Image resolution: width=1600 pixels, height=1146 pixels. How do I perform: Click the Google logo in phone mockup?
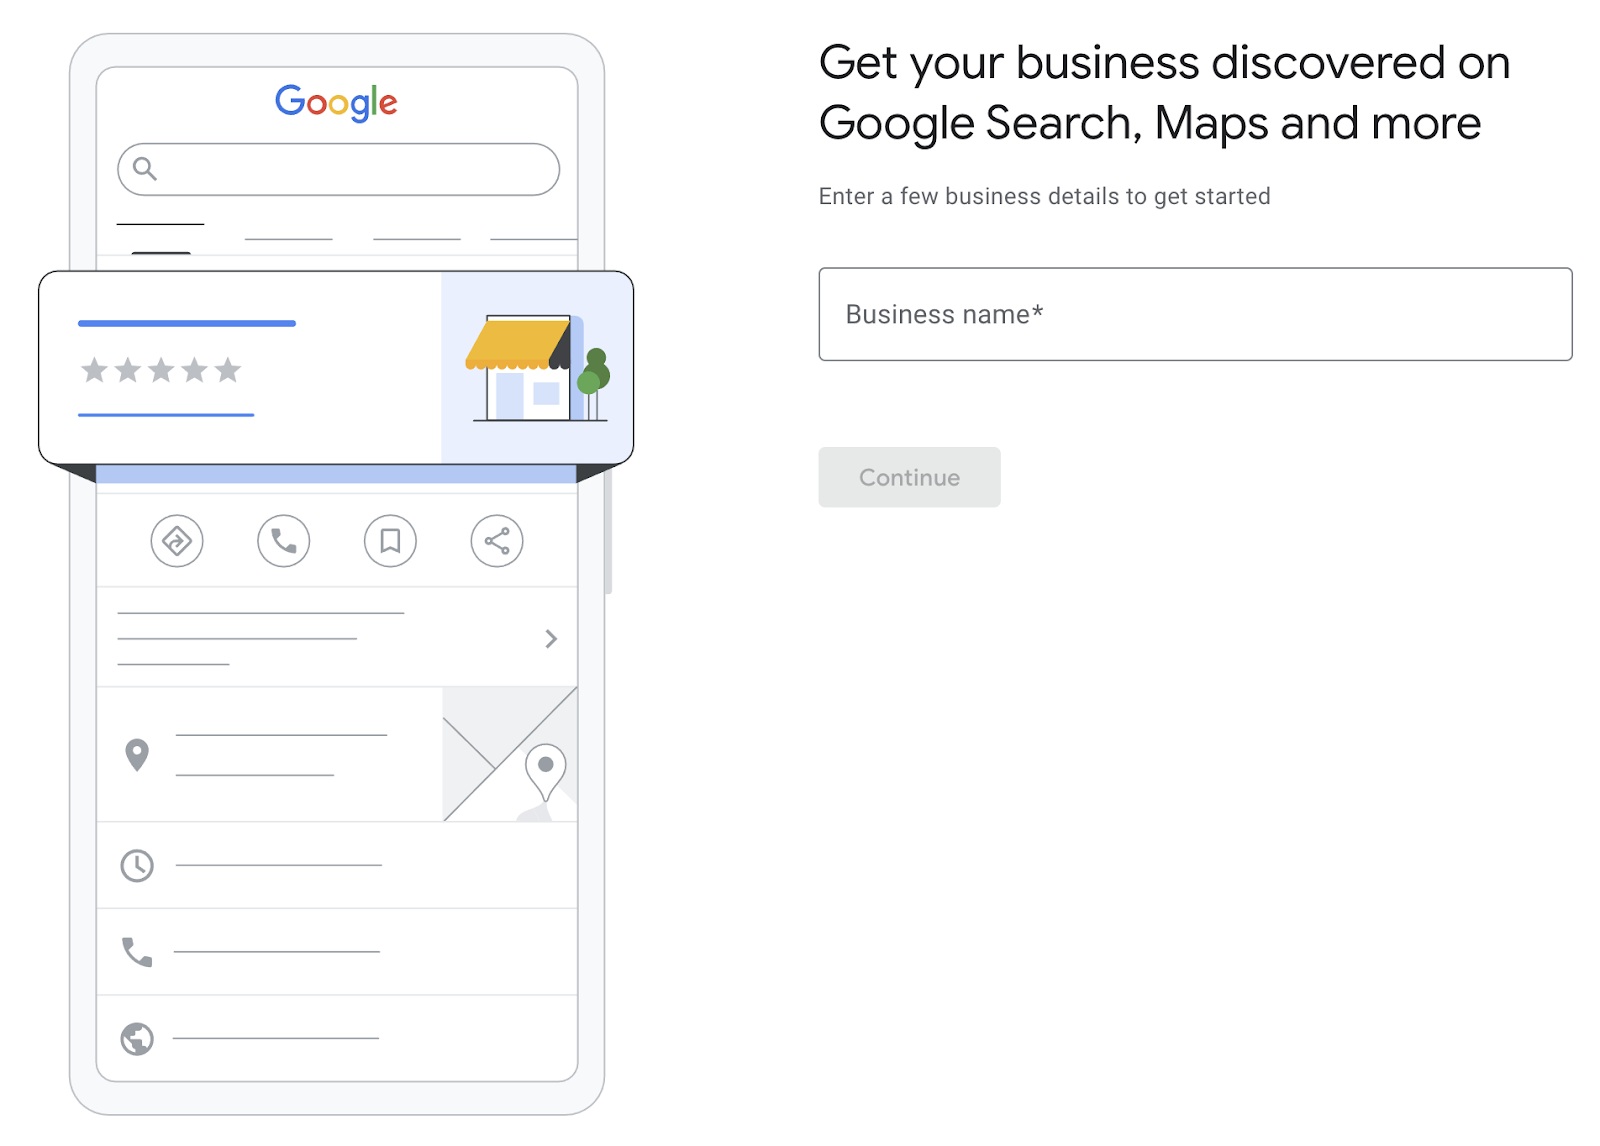tap(336, 103)
